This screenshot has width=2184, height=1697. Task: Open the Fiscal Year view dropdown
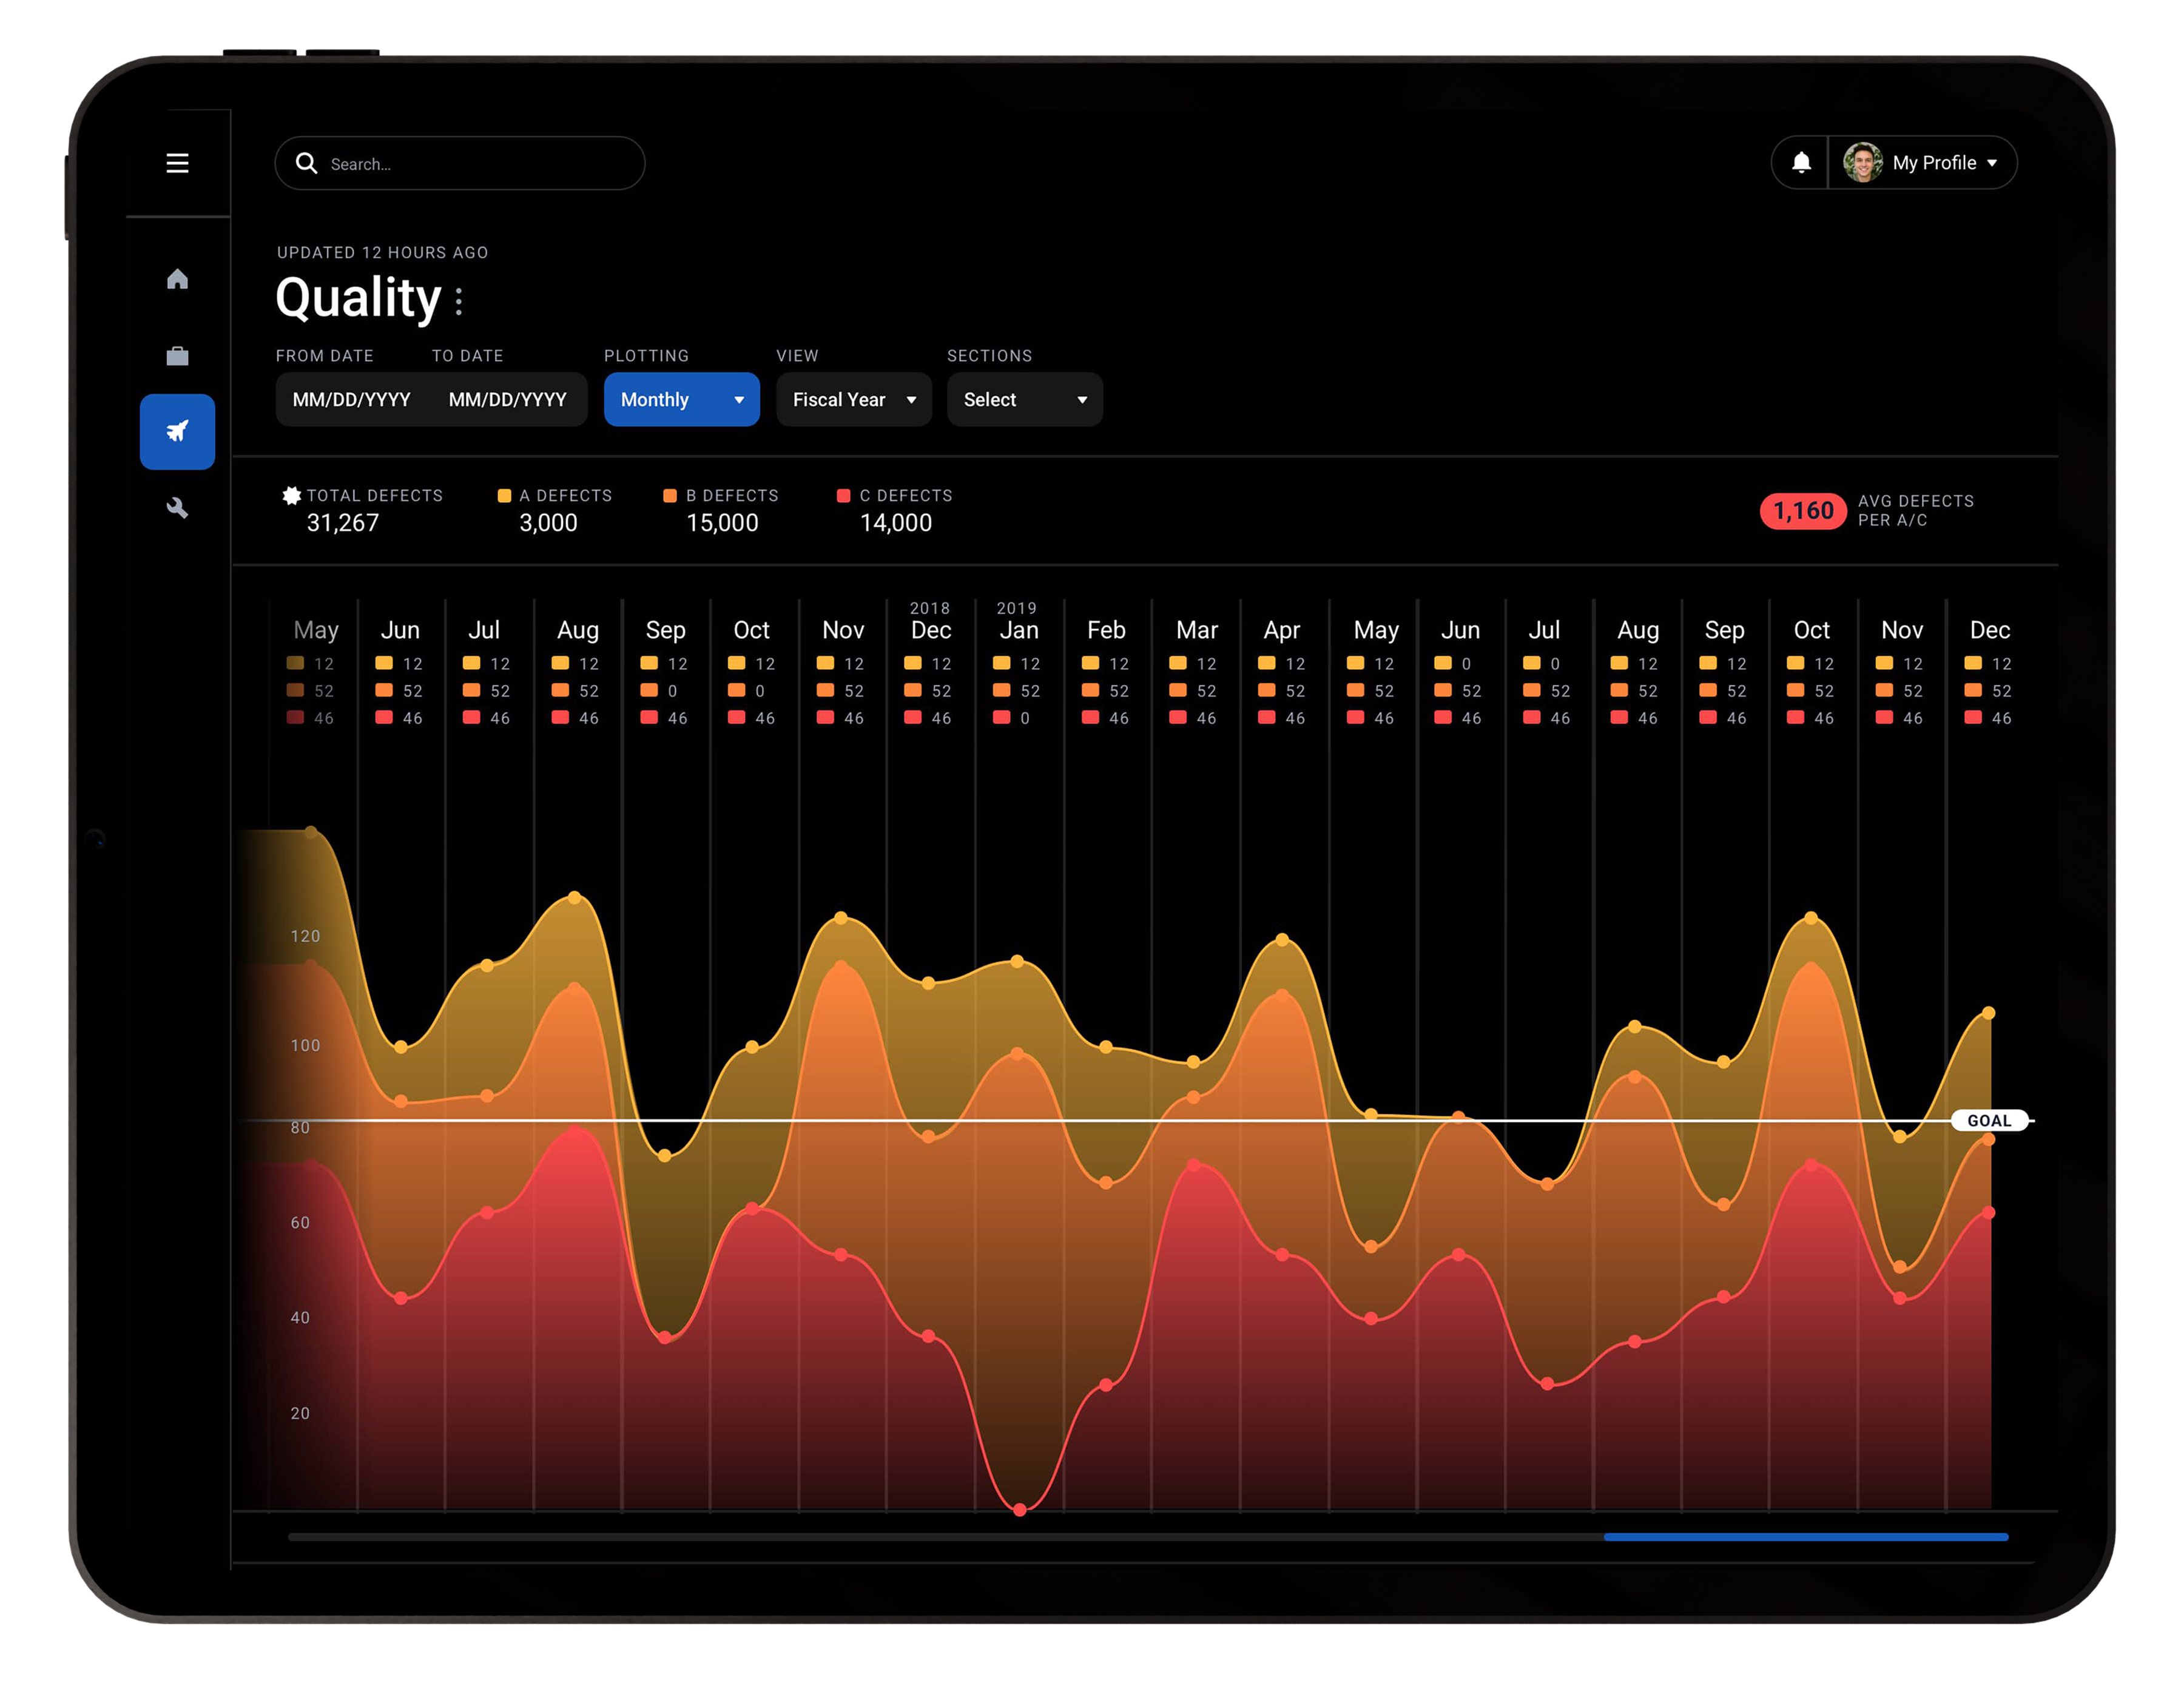(853, 399)
